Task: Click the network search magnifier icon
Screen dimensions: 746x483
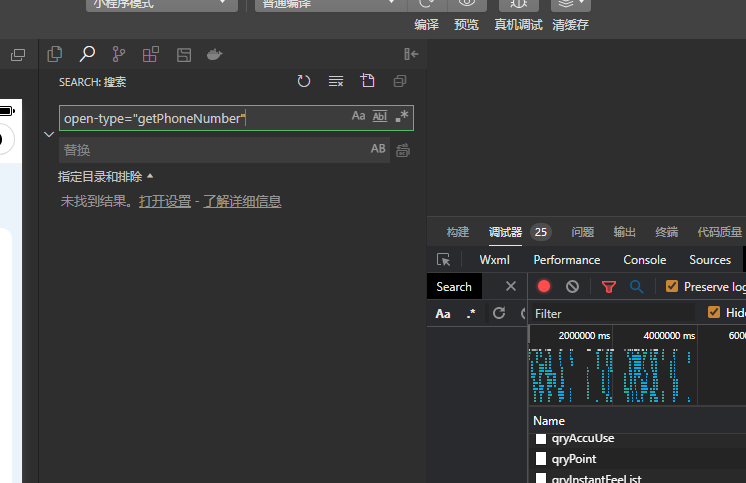Action: point(637,286)
